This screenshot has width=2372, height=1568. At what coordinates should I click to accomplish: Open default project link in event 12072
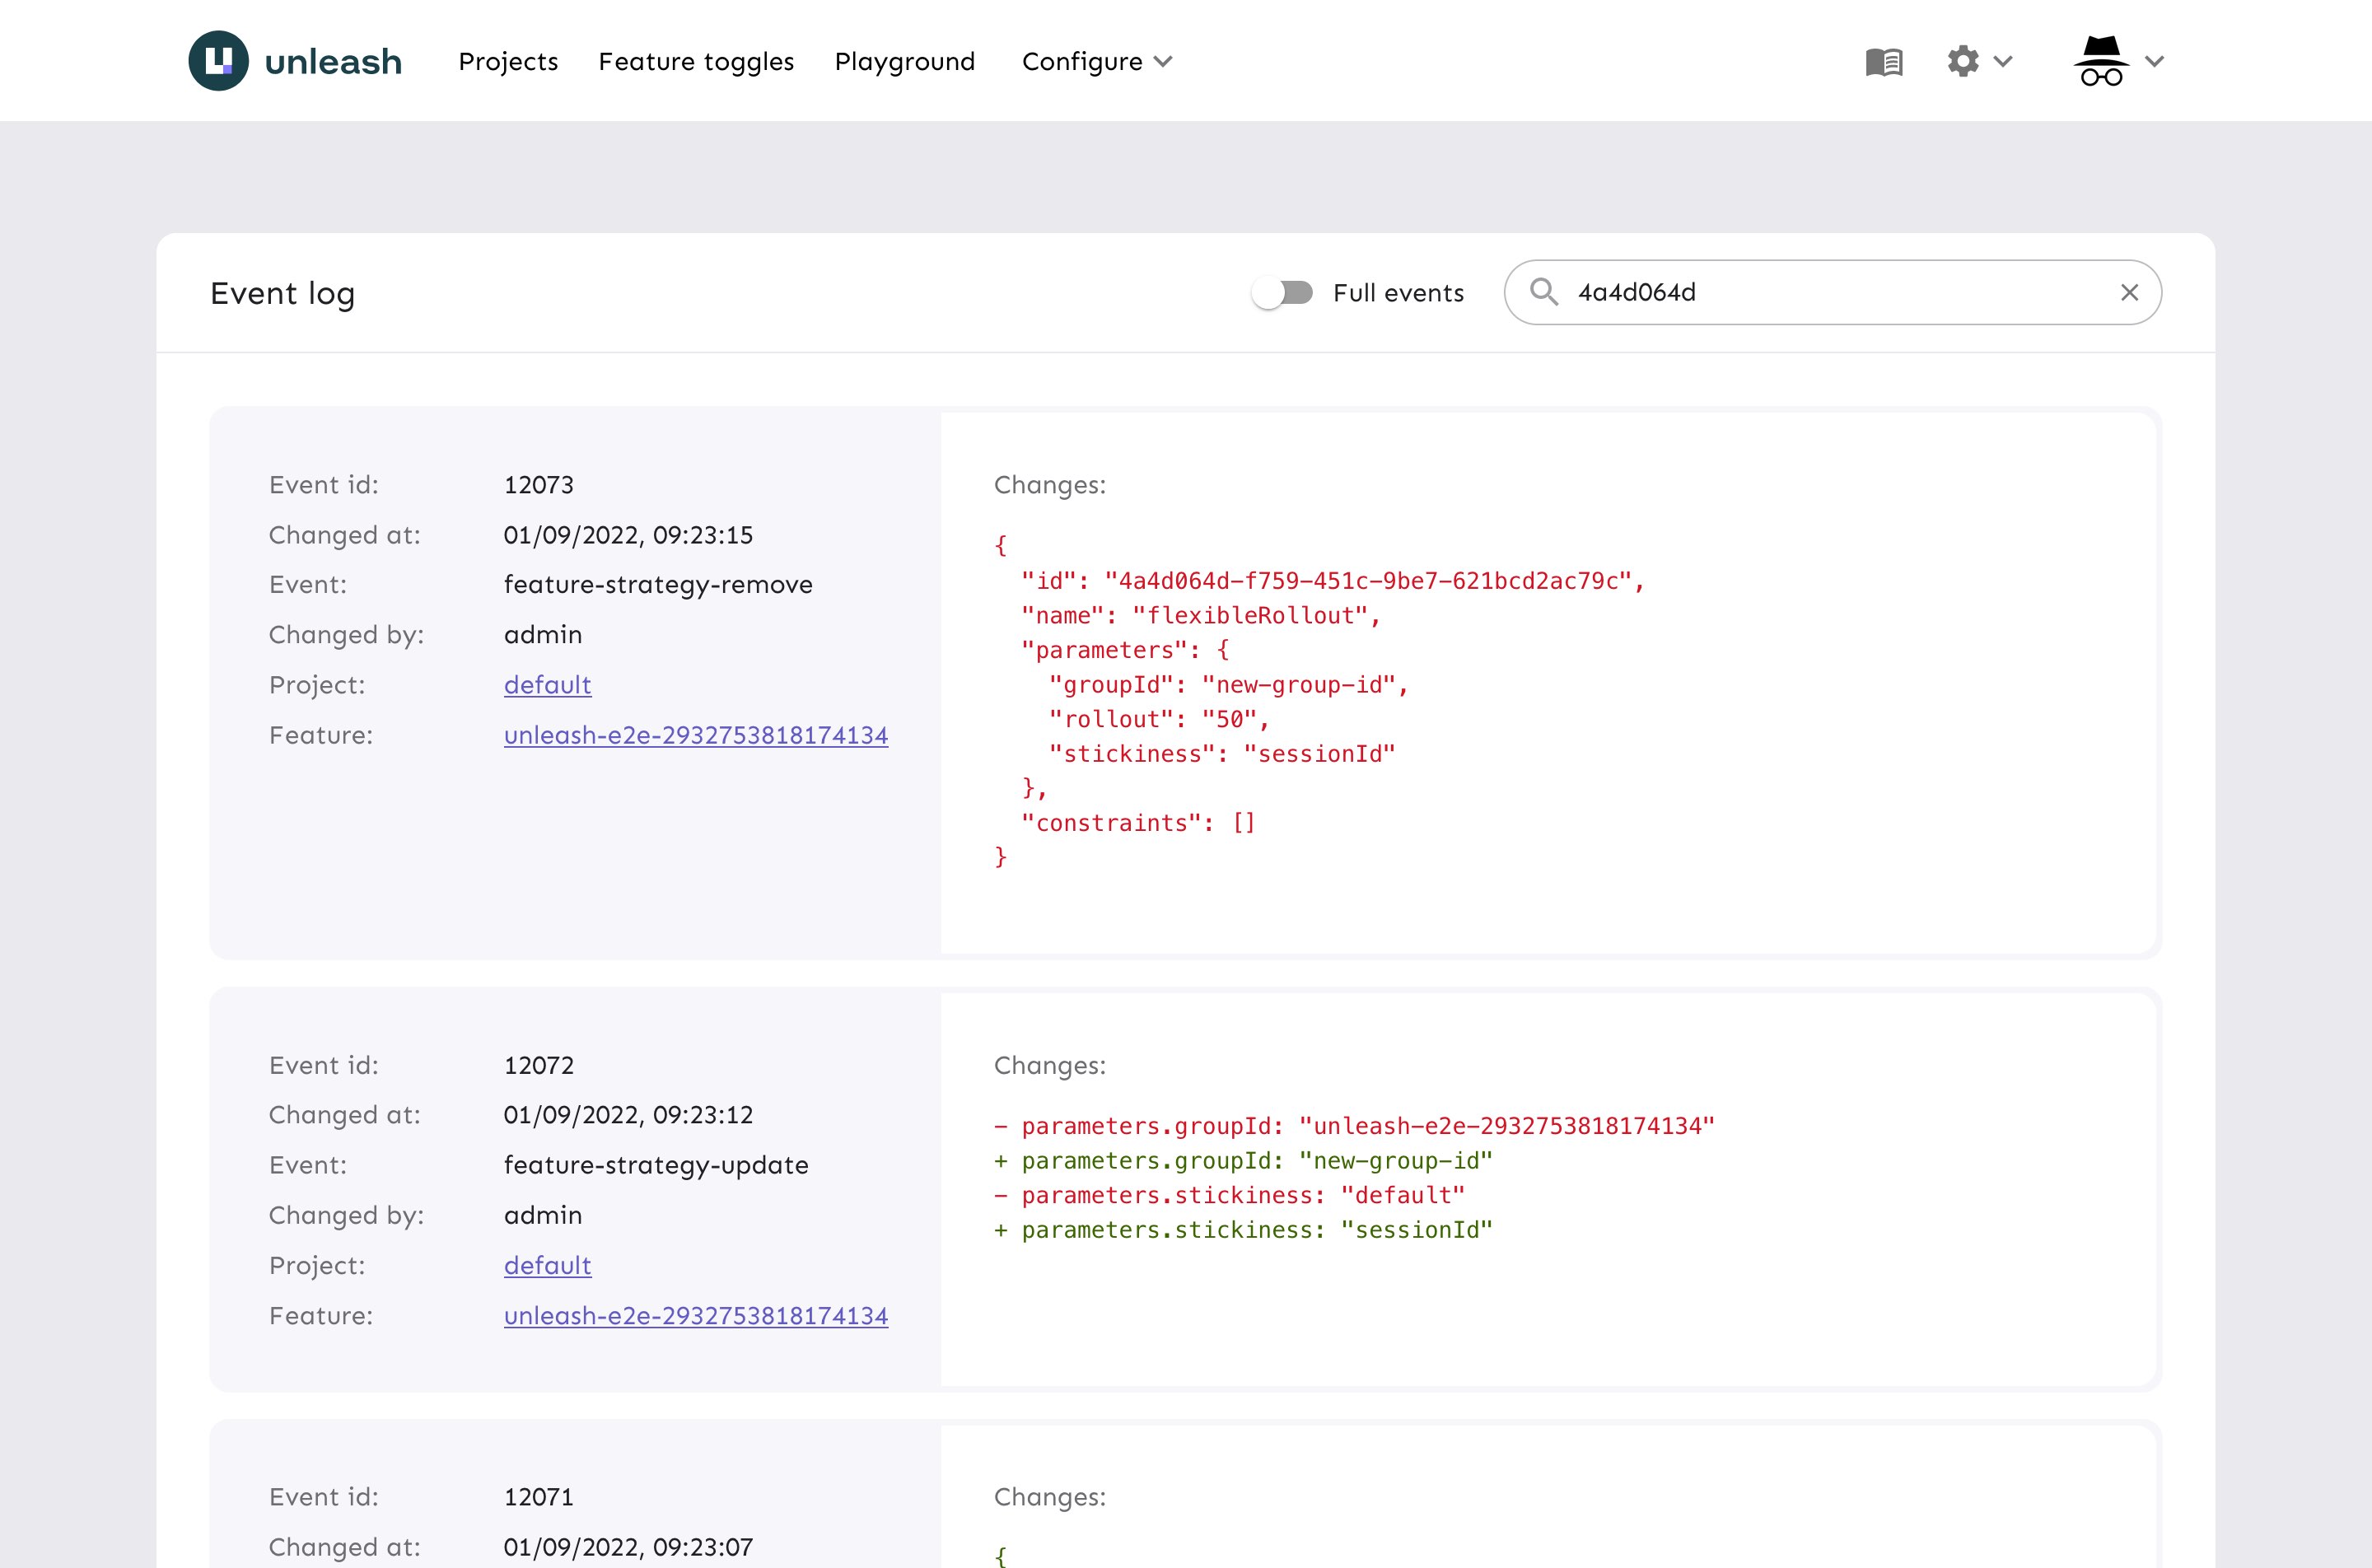548,1265
